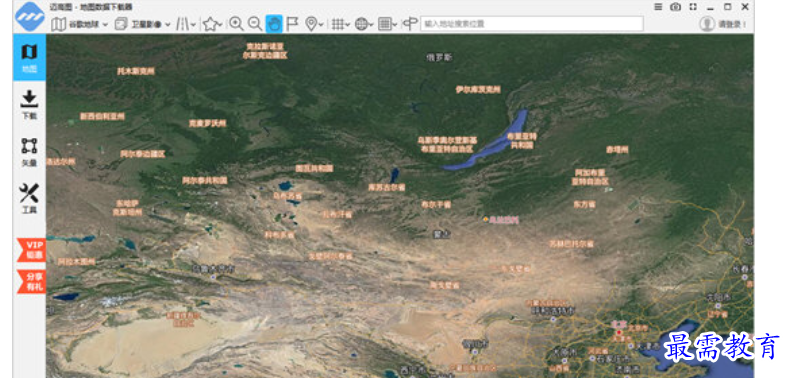
Task: Click the 新西伯利亚州 map label
Action: click(102, 116)
